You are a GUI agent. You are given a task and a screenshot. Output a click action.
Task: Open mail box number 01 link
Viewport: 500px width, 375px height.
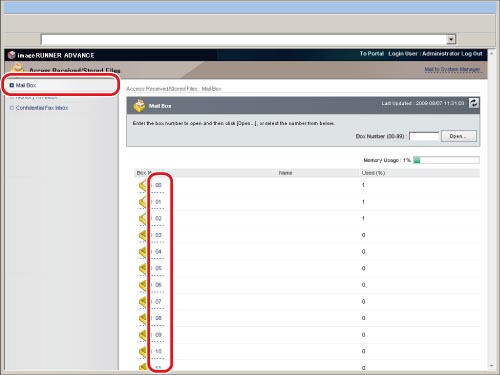coord(158,202)
